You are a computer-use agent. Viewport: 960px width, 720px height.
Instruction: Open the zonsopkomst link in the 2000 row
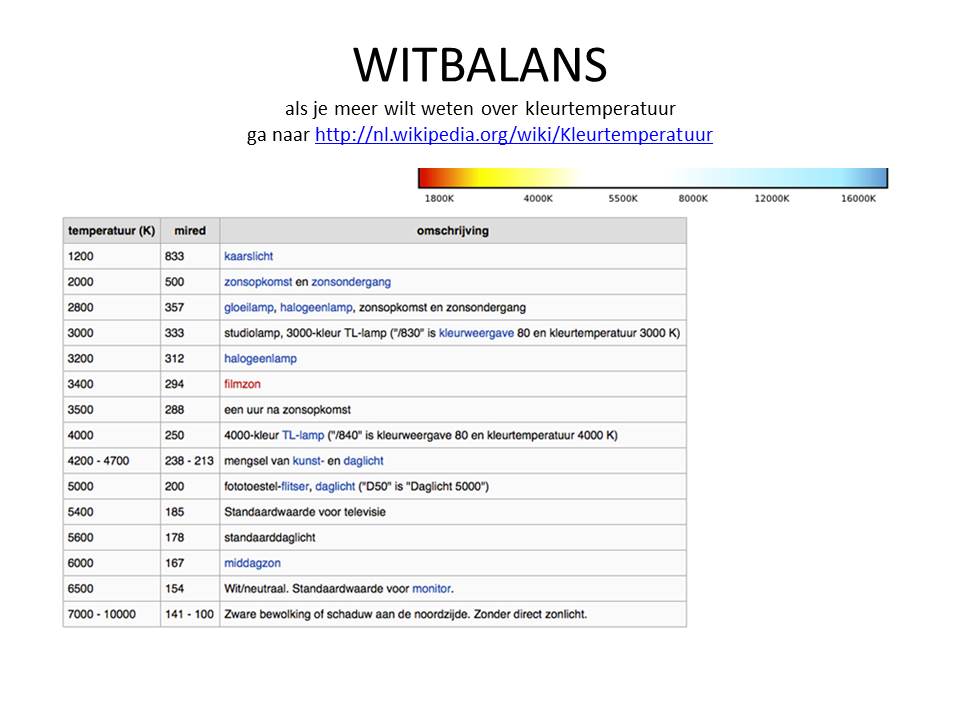[258, 282]
